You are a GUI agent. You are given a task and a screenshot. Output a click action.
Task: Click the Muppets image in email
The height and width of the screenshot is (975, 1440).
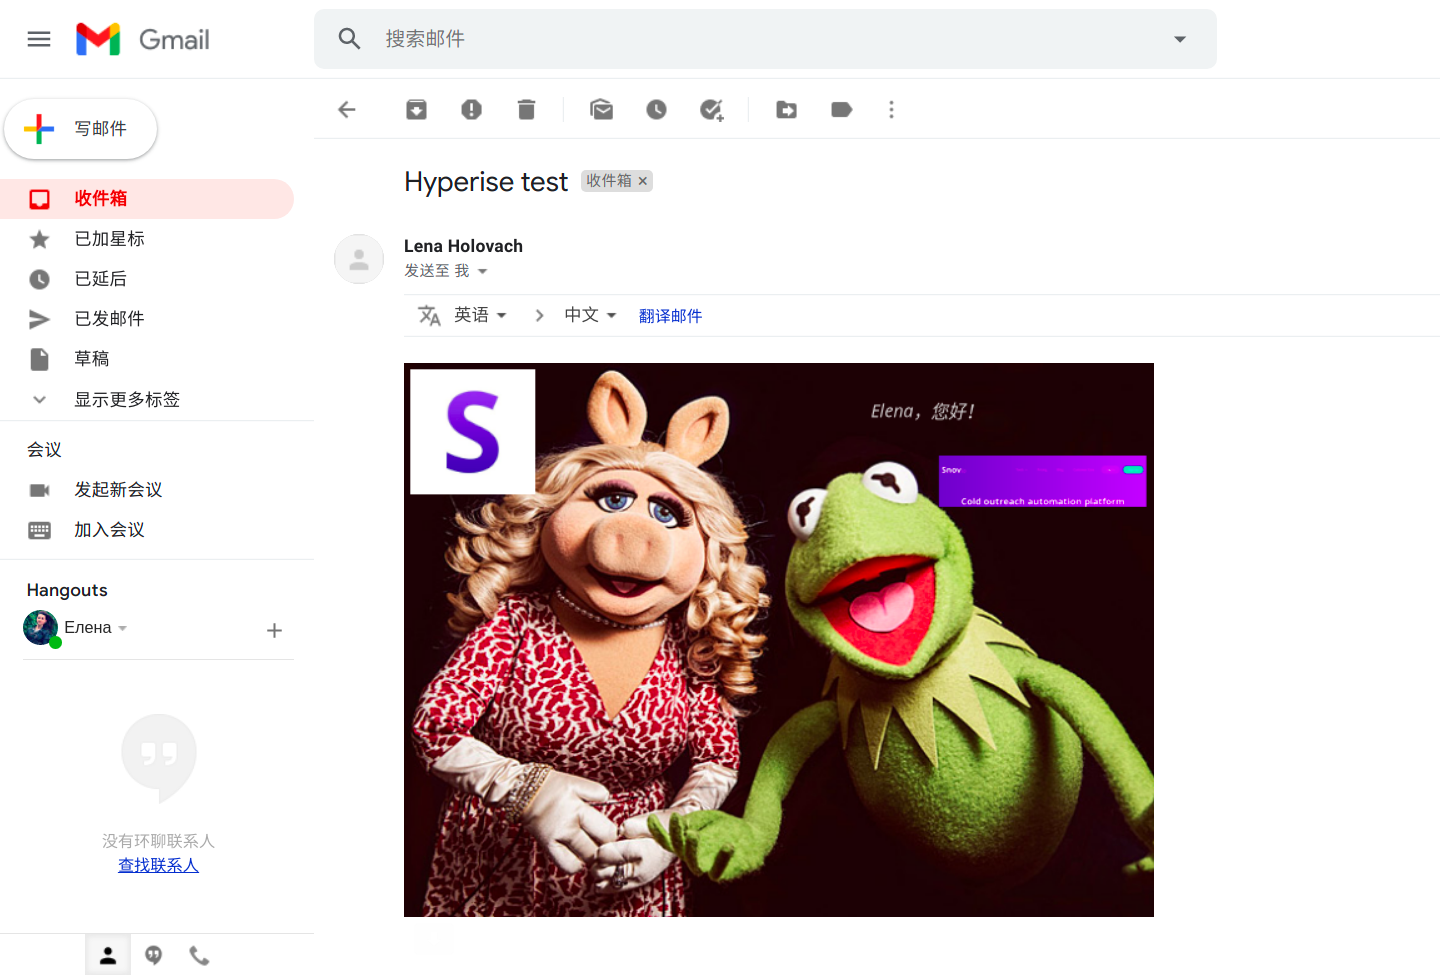coord(779,640)
